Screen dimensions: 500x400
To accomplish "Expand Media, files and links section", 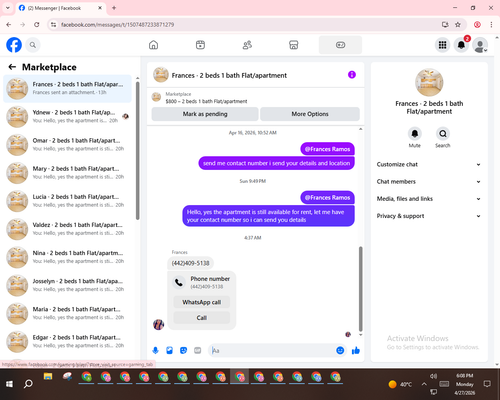I will [x=429, y=199].
